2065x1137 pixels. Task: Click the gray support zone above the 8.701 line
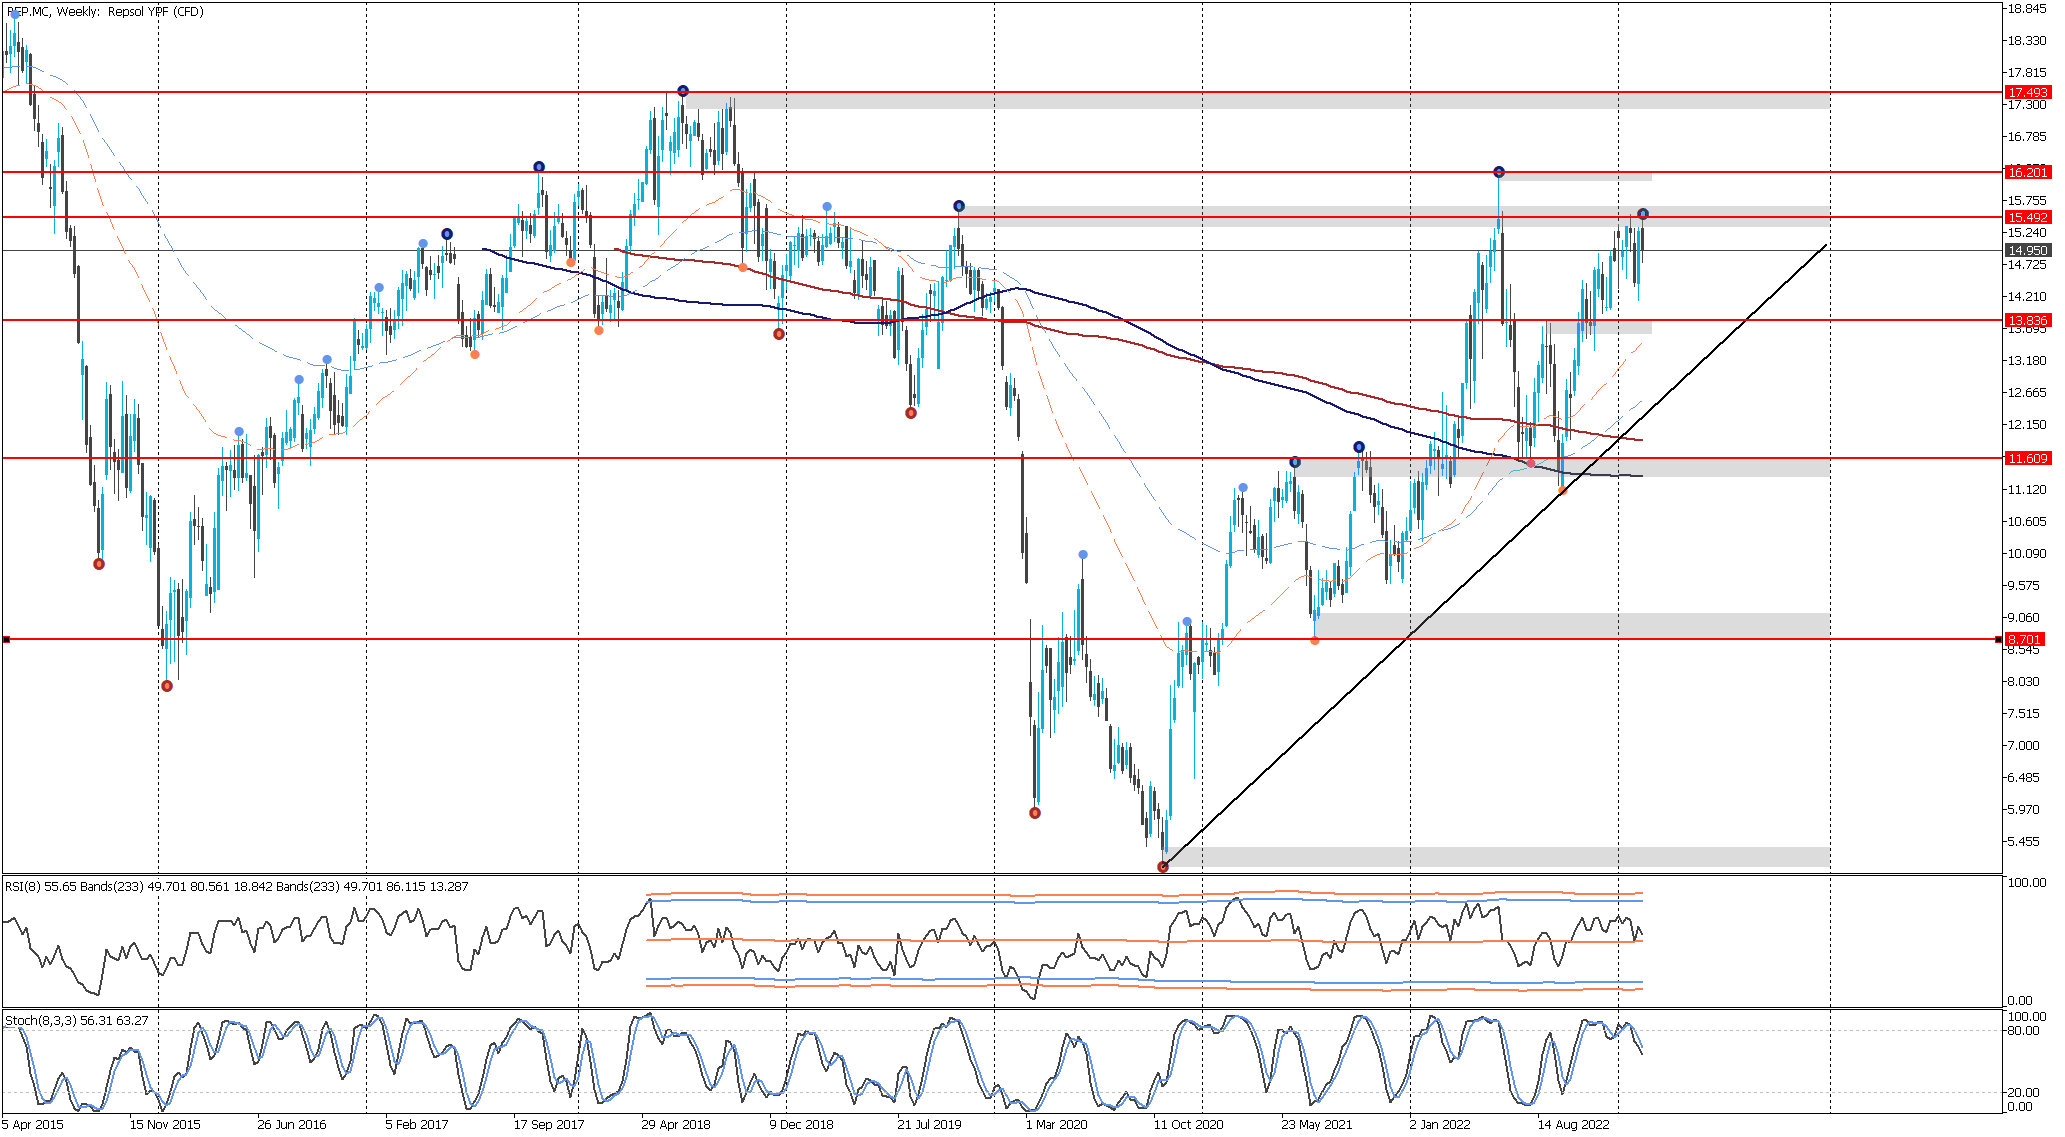[1570, 625]
